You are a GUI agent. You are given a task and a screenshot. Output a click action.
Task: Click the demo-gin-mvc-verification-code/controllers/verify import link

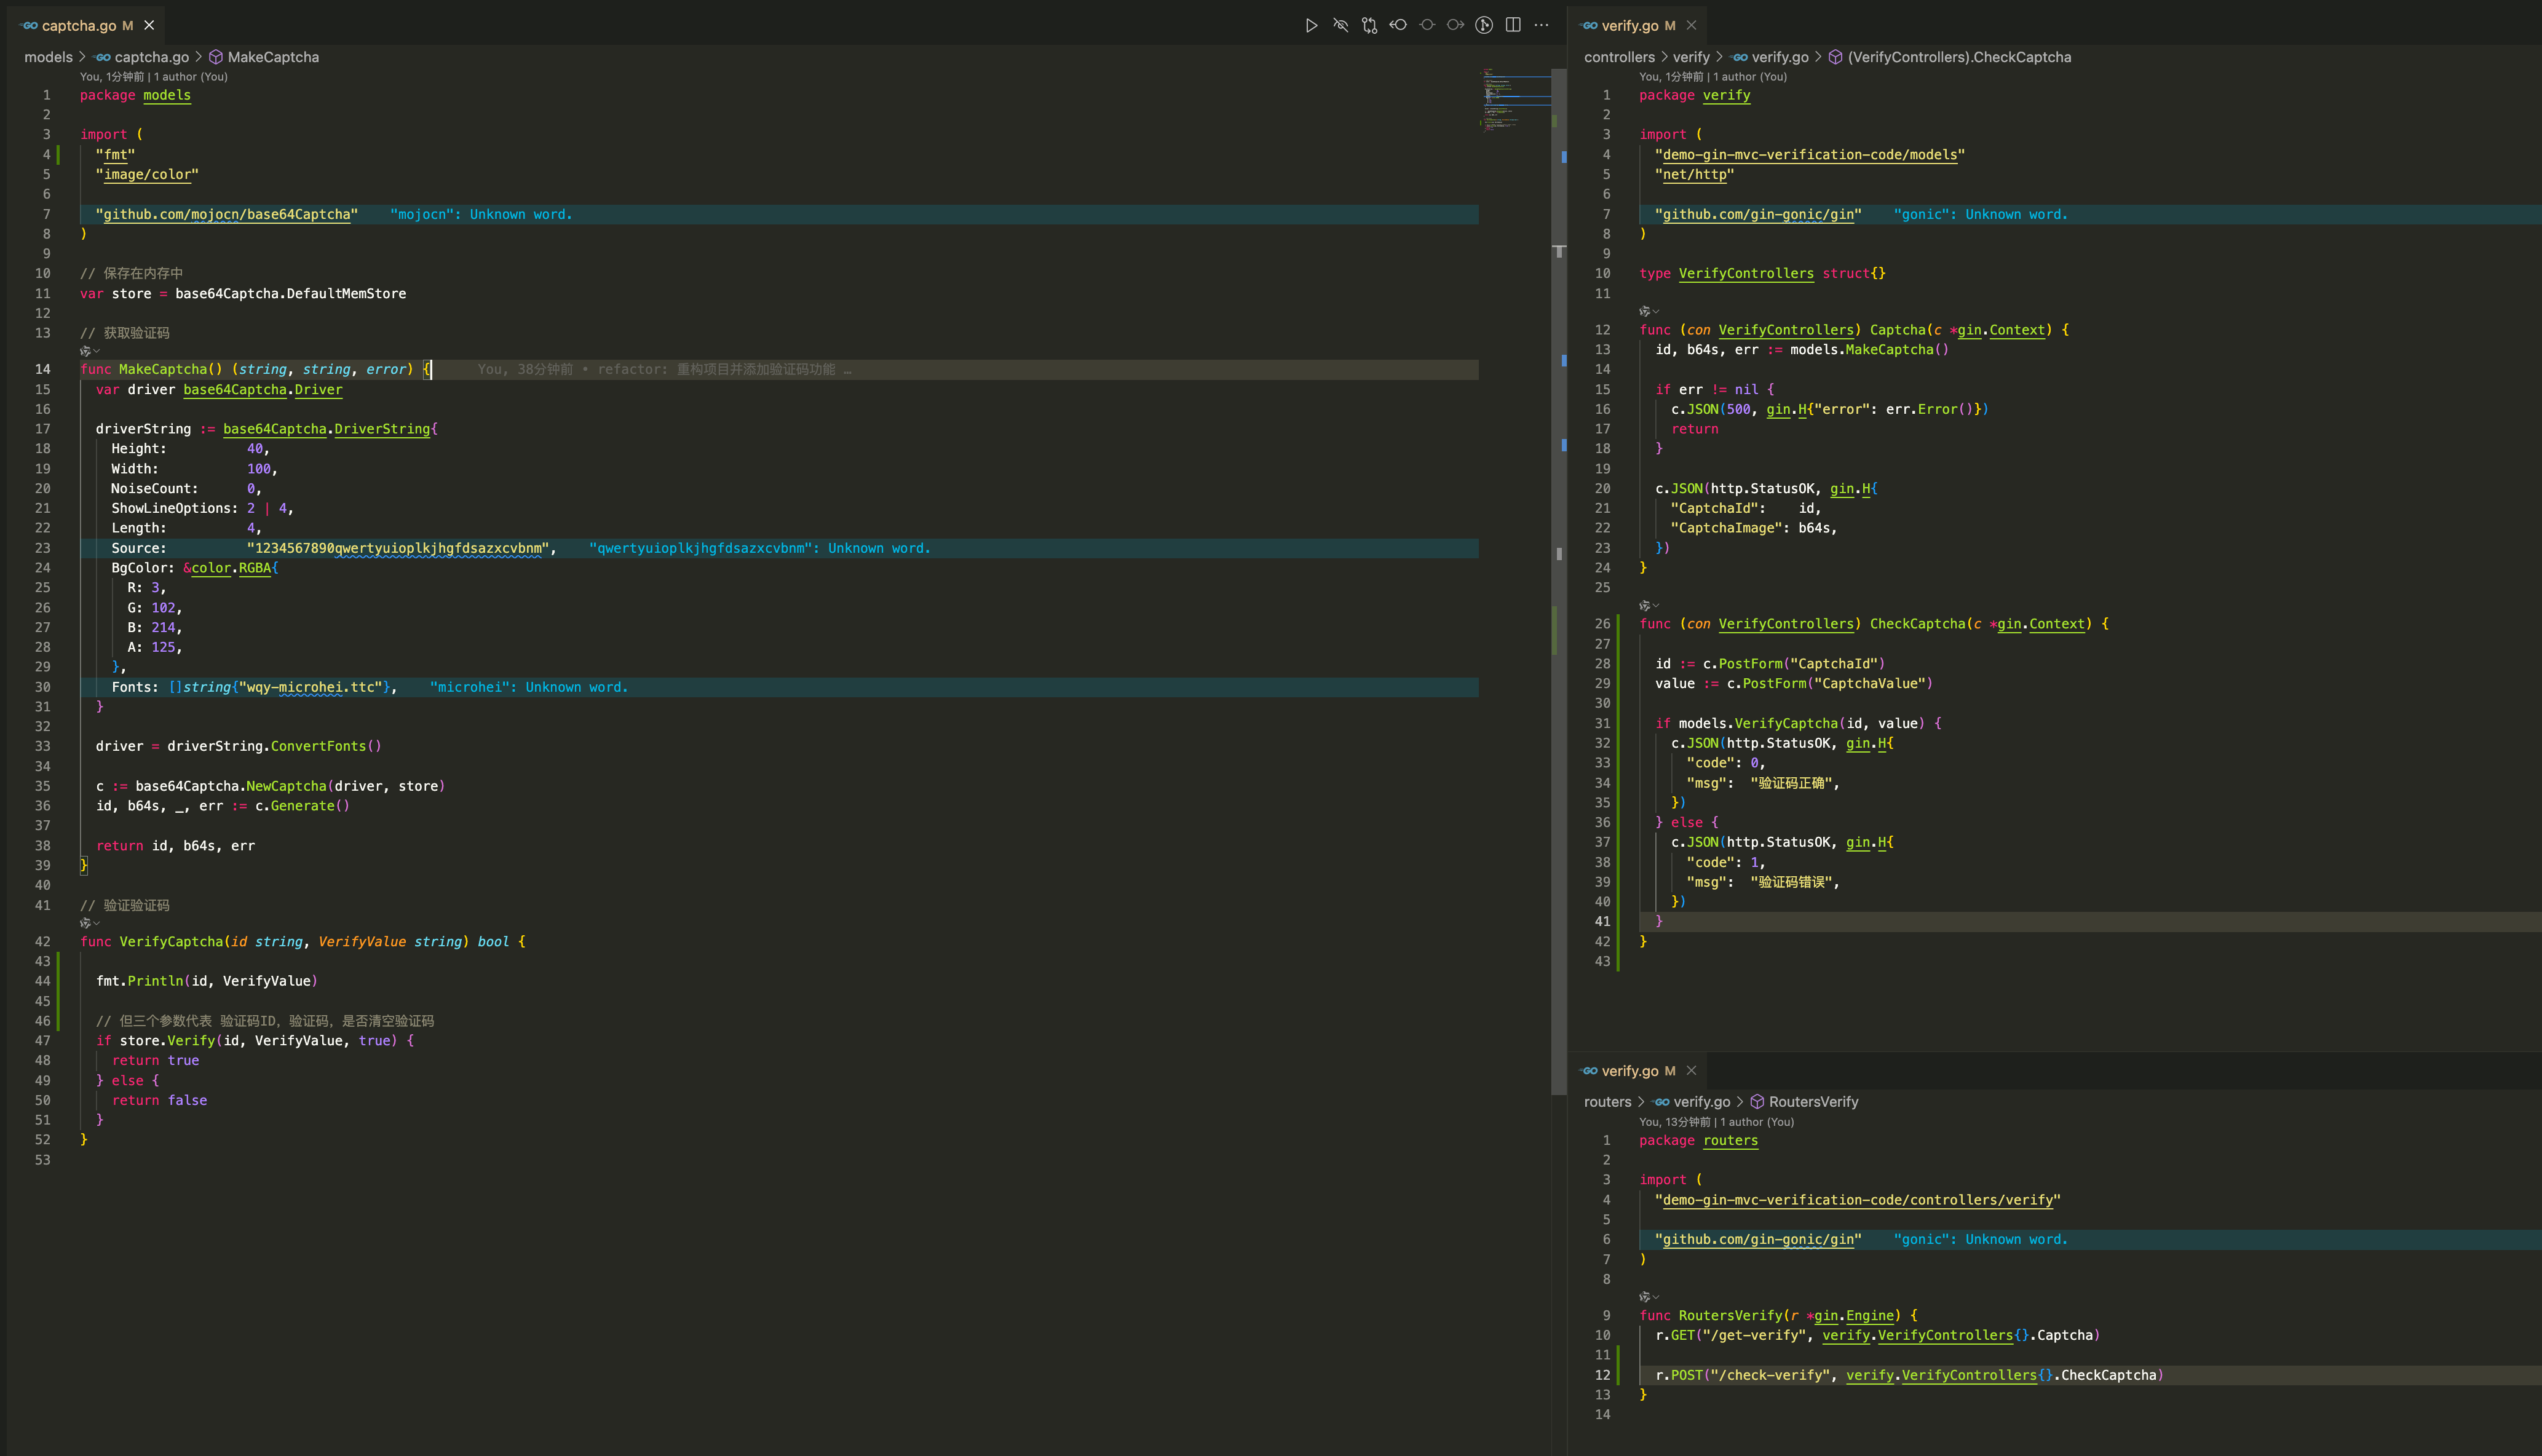click(1858, 1200)
